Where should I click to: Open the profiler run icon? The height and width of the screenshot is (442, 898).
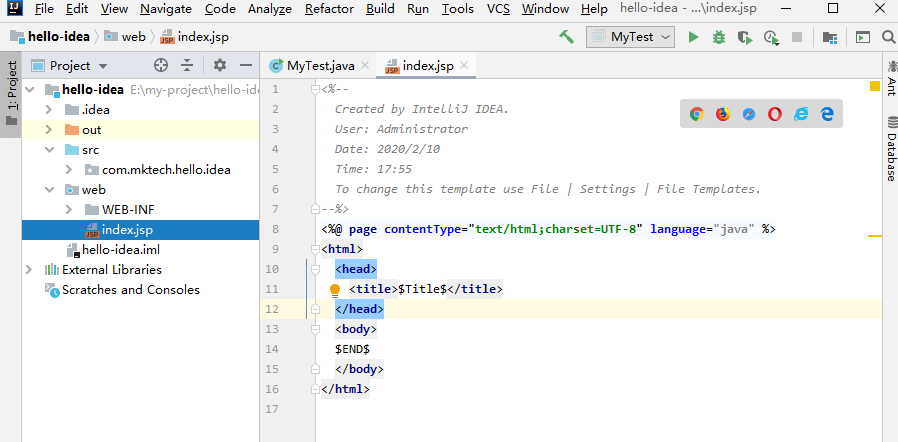771,37
